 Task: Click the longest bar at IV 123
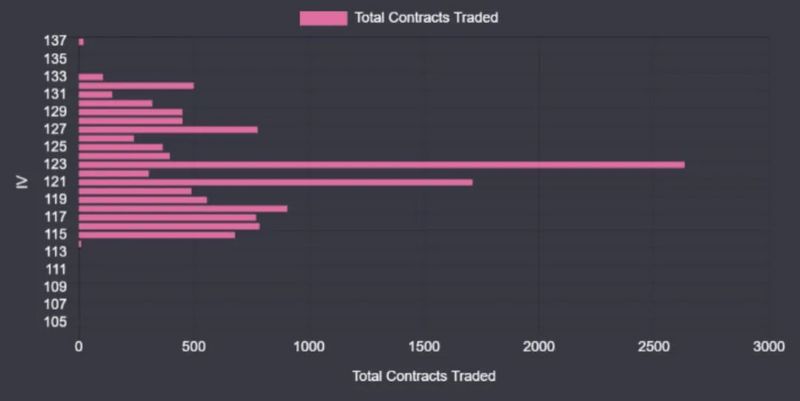[381, 164]
